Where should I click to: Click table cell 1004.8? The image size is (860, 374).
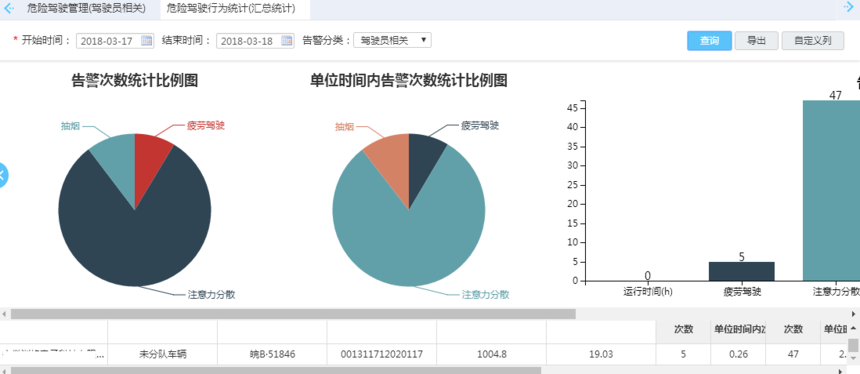tap(492, 354)
